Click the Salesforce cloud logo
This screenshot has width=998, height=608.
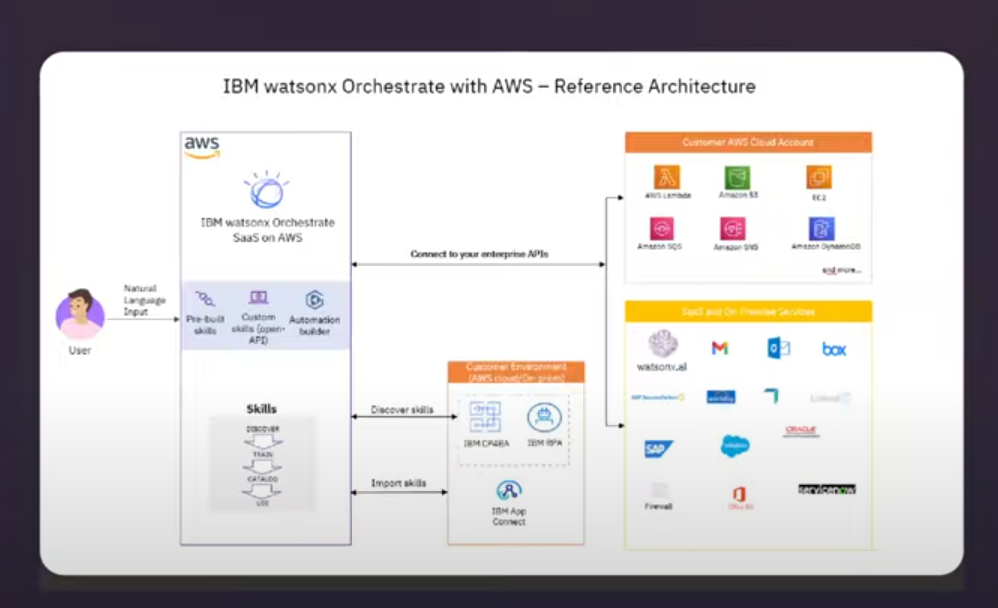pos(735,446)
